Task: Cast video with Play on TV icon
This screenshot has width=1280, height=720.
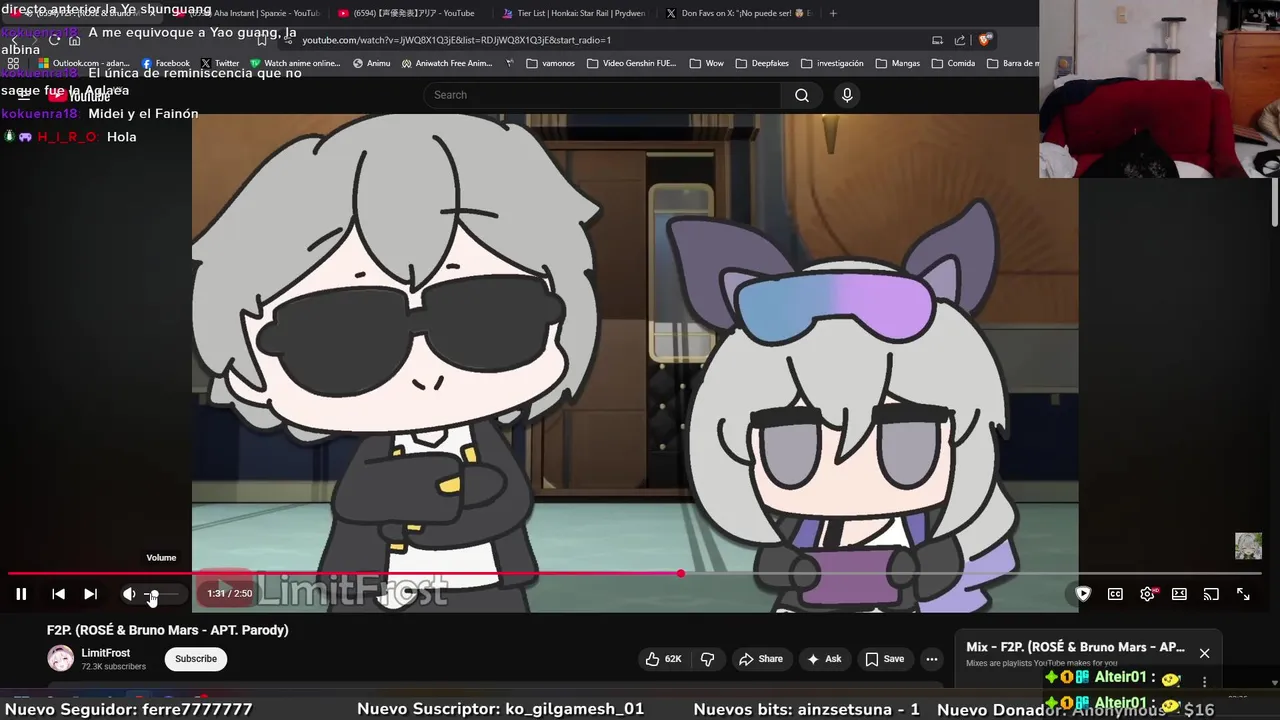Action: coord(1211,594)
